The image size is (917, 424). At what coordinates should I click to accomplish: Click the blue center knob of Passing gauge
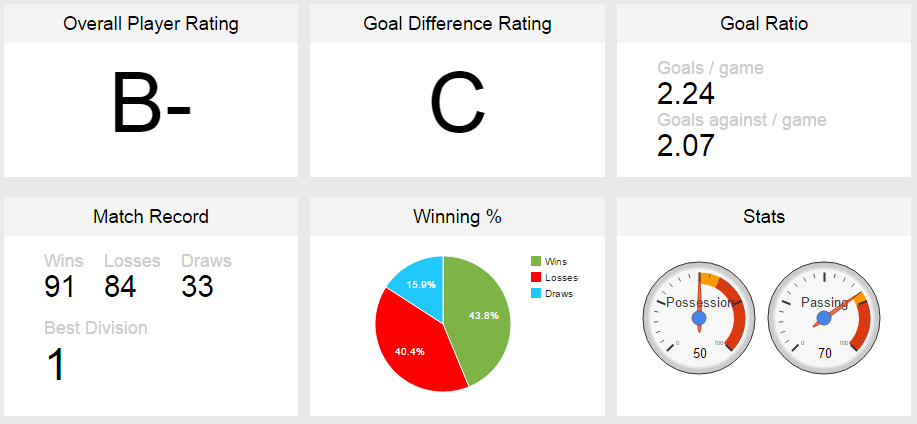point(824,318)
